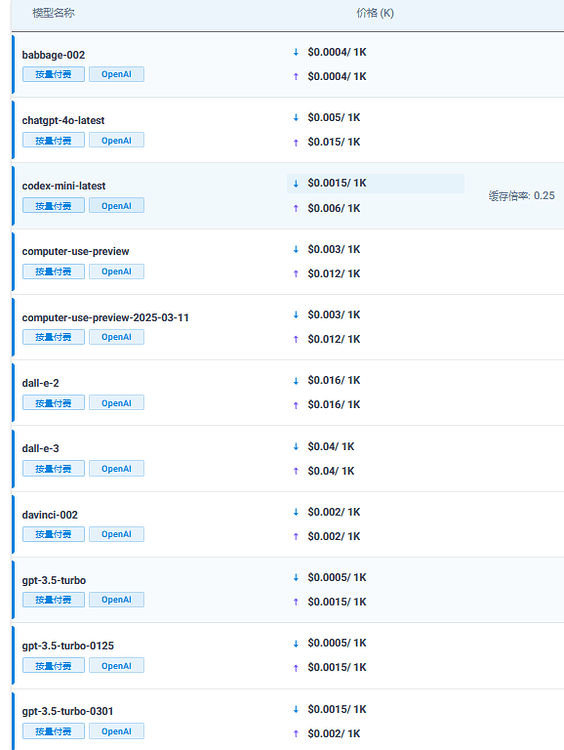Click the OpenAI tag under babbage-002
Image resolution: width=564 pixels, height=750 pixels.
(116, 74)
